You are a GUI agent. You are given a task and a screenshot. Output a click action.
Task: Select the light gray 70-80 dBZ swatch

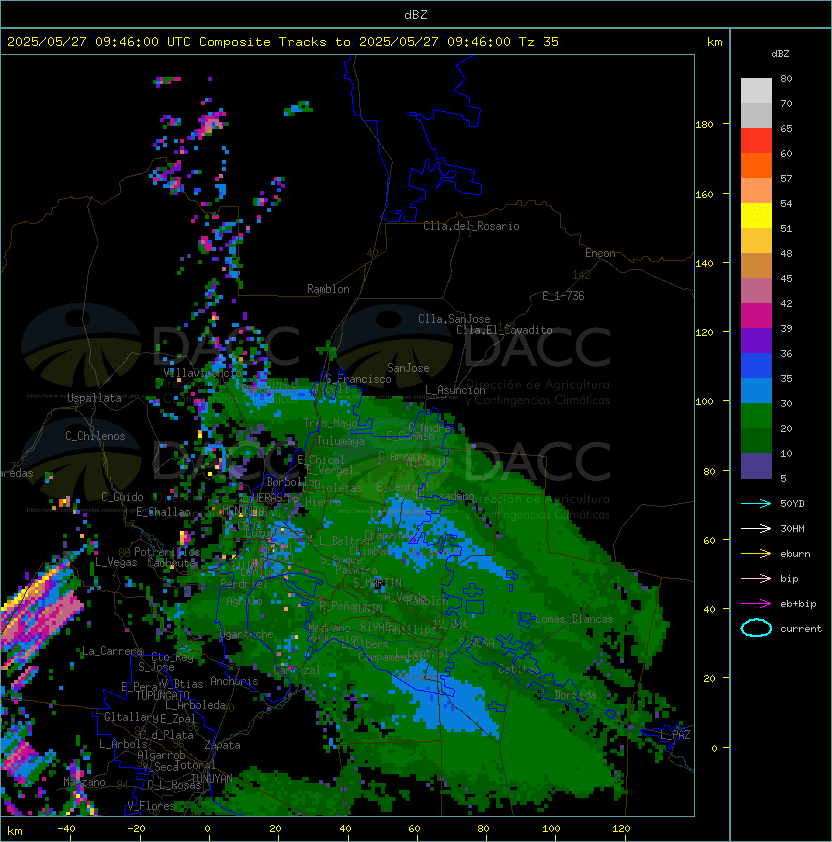pos(756,91)
